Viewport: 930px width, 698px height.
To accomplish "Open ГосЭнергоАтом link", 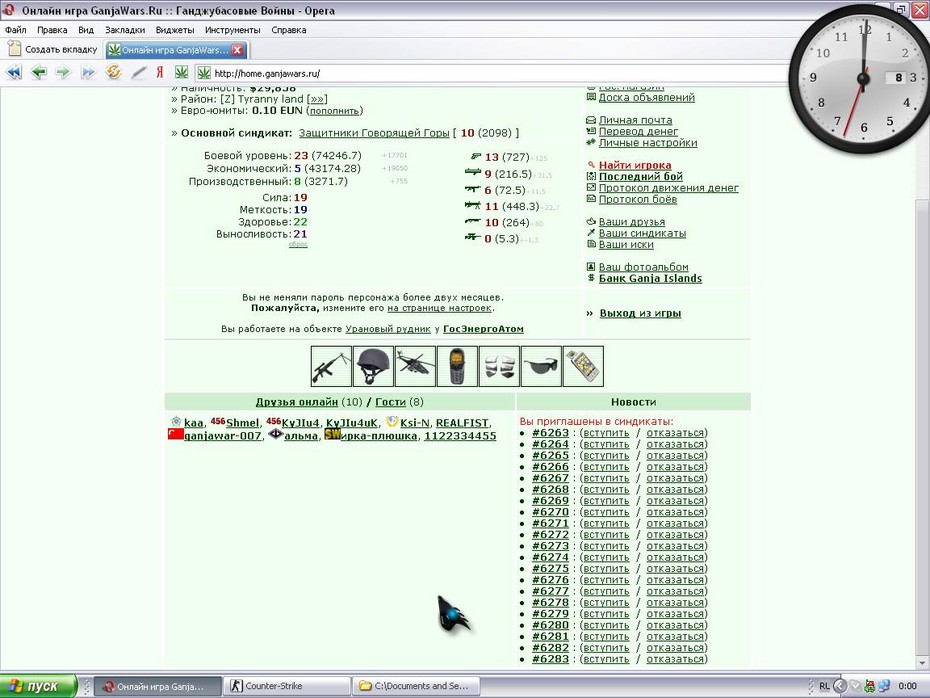I will 483,329.
